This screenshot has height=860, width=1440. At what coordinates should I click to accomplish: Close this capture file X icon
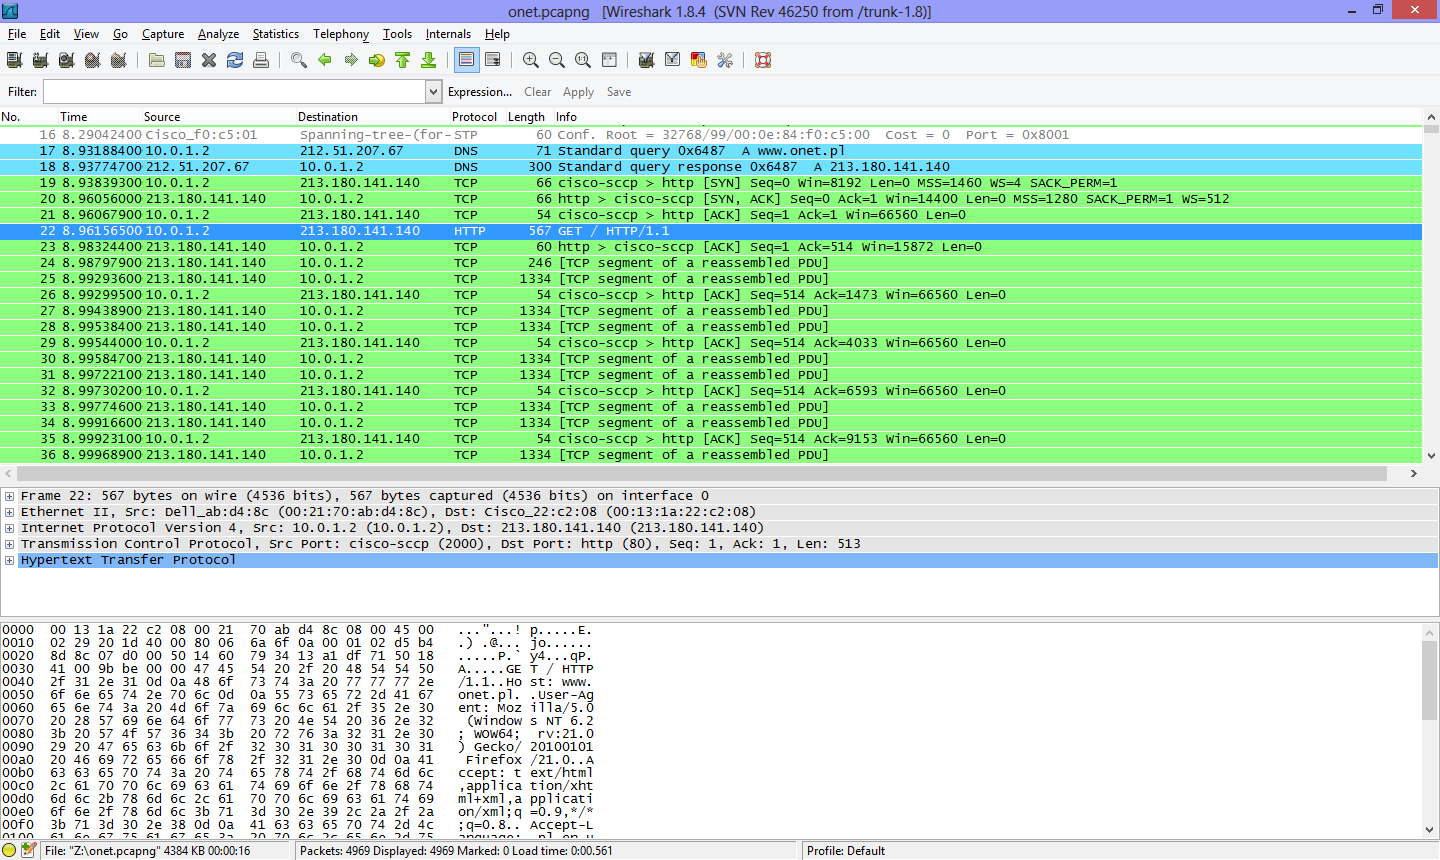(209, 60)
